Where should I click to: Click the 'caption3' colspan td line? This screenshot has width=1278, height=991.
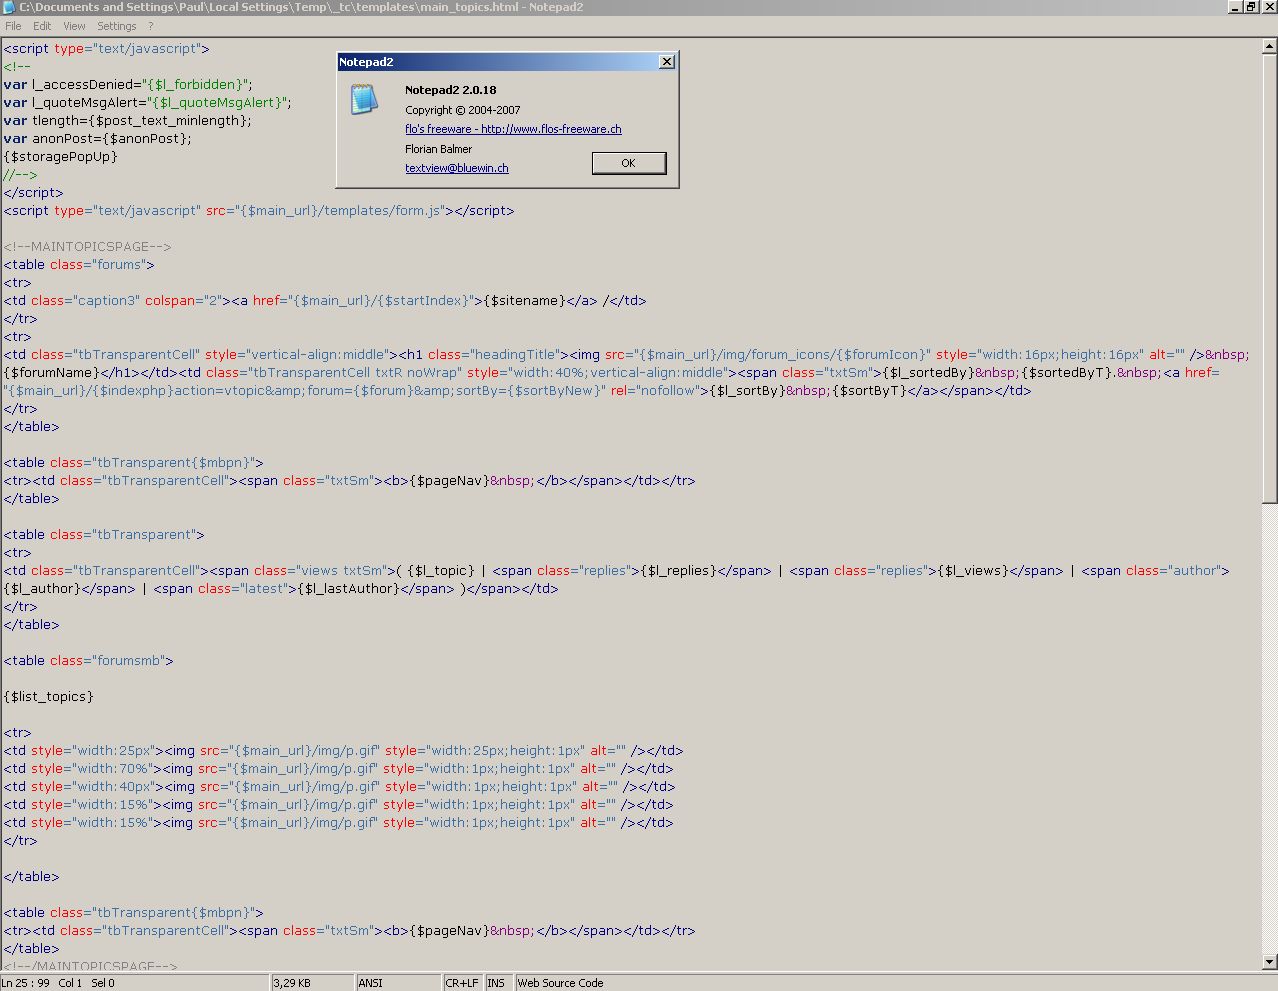pos(325,300)
